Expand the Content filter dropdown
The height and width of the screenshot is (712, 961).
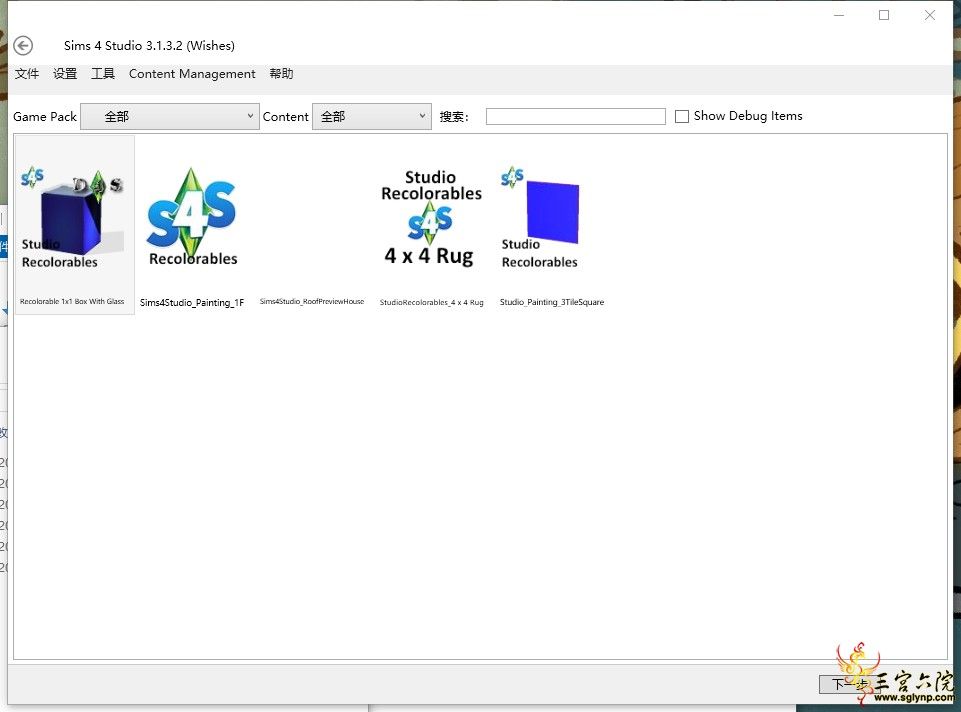(372, 116)
